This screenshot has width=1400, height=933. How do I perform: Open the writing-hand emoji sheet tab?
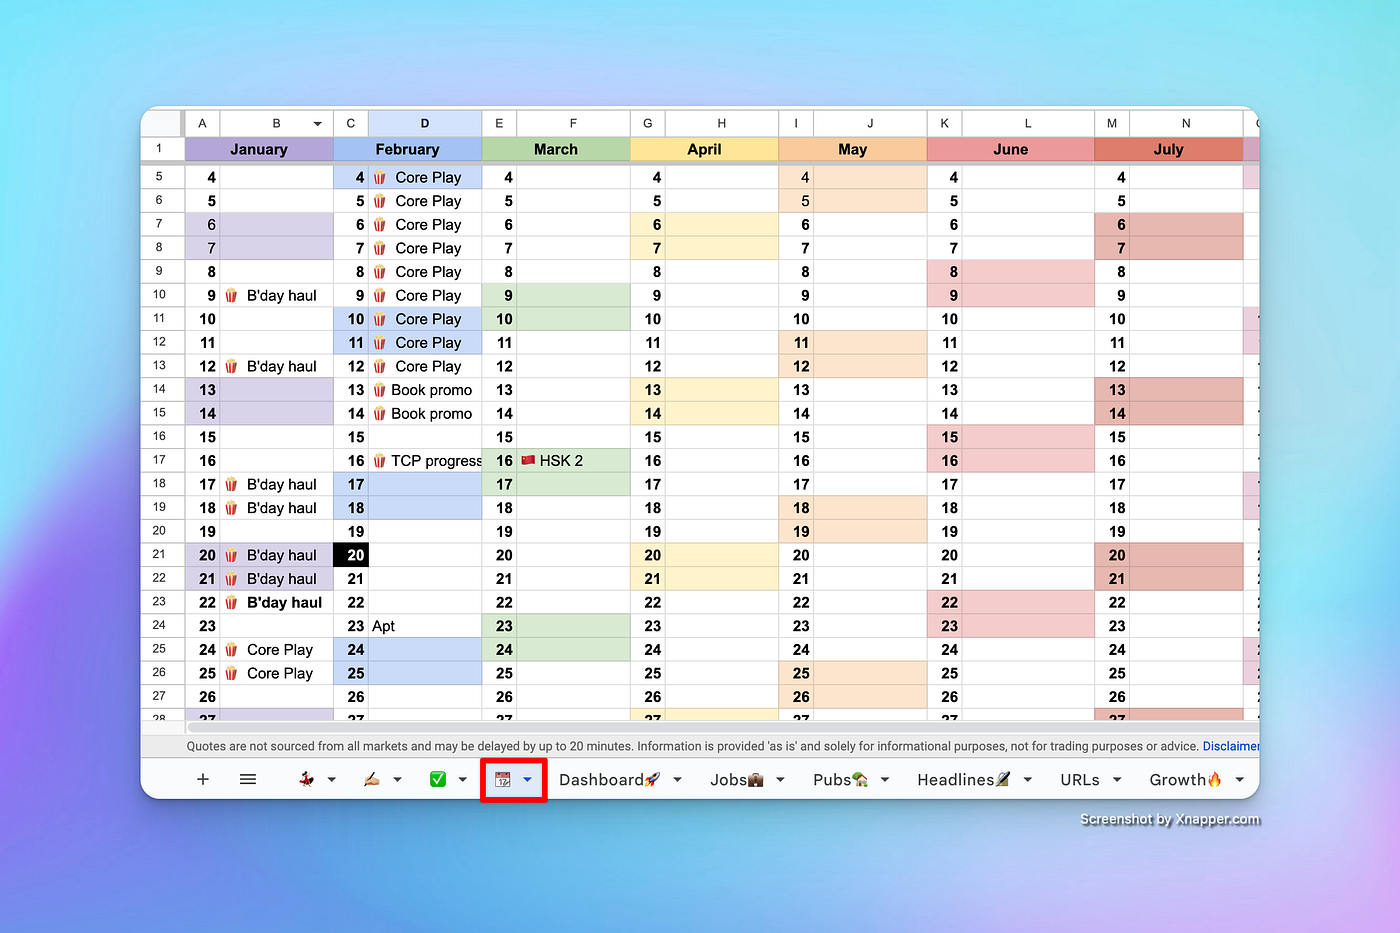coord(374,779)
